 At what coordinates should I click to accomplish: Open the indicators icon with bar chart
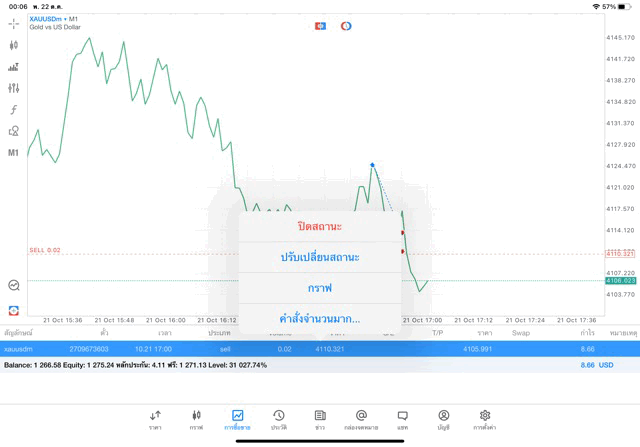13,67
